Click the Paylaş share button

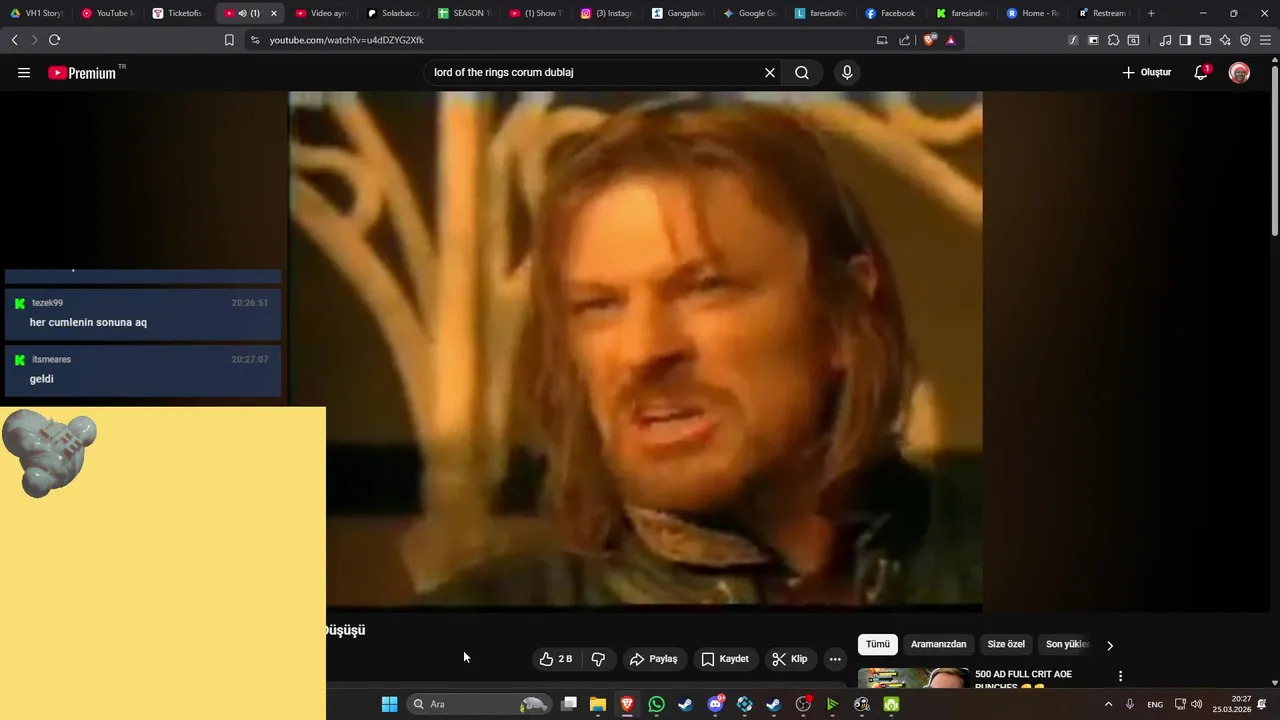coord(654,659)
